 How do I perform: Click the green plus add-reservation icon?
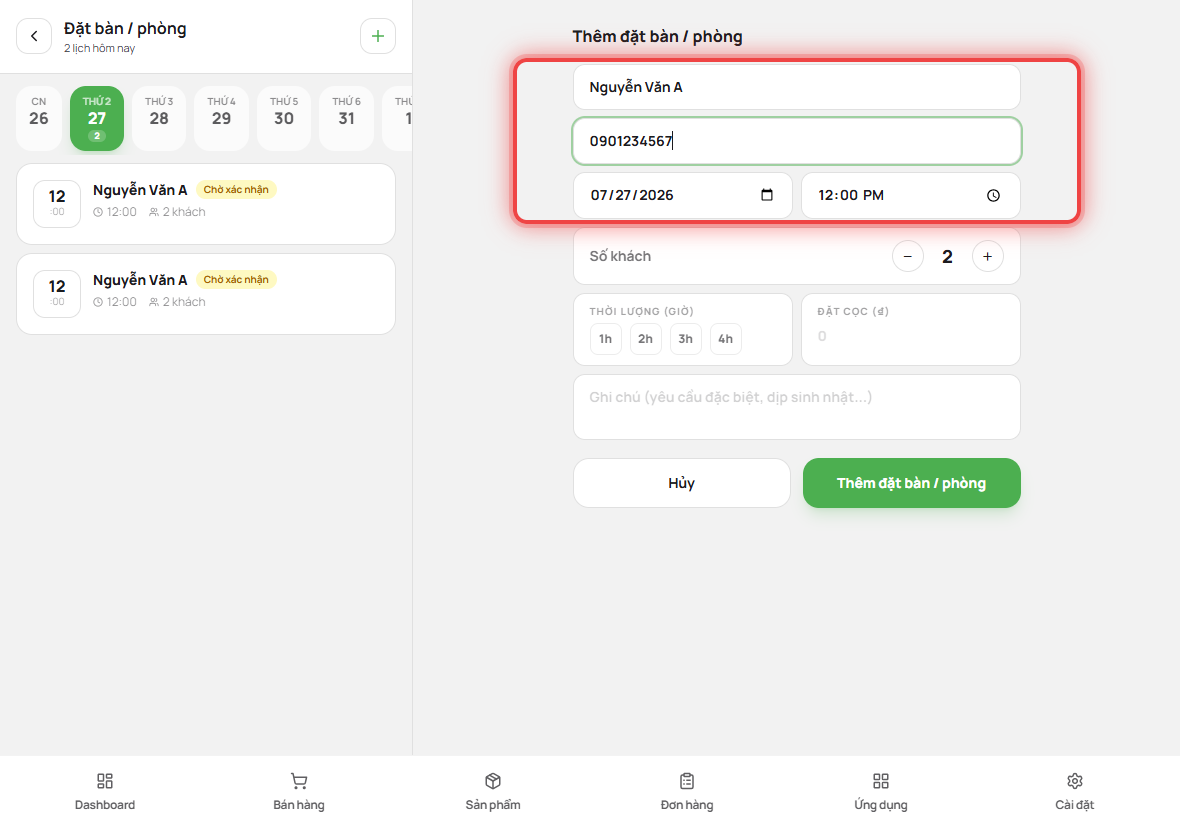pyautogui.click(x=378, y=36)
